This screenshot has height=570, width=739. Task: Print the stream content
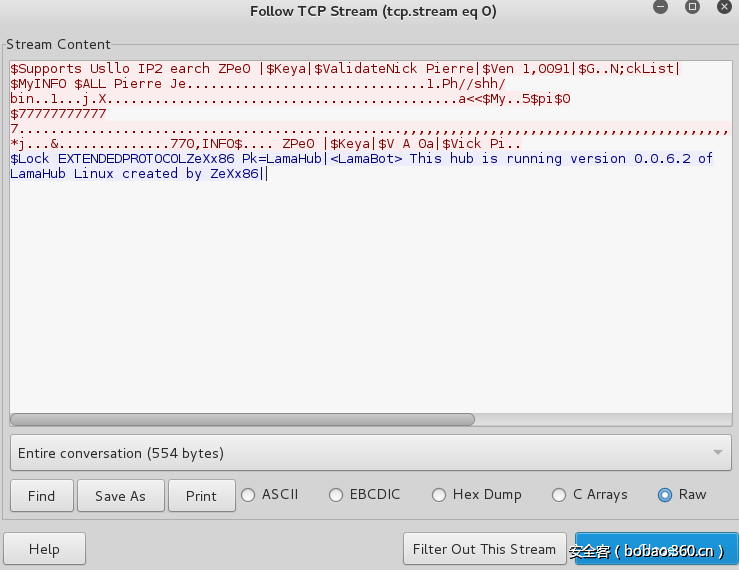pyautogui.click(x=201, y=496)
